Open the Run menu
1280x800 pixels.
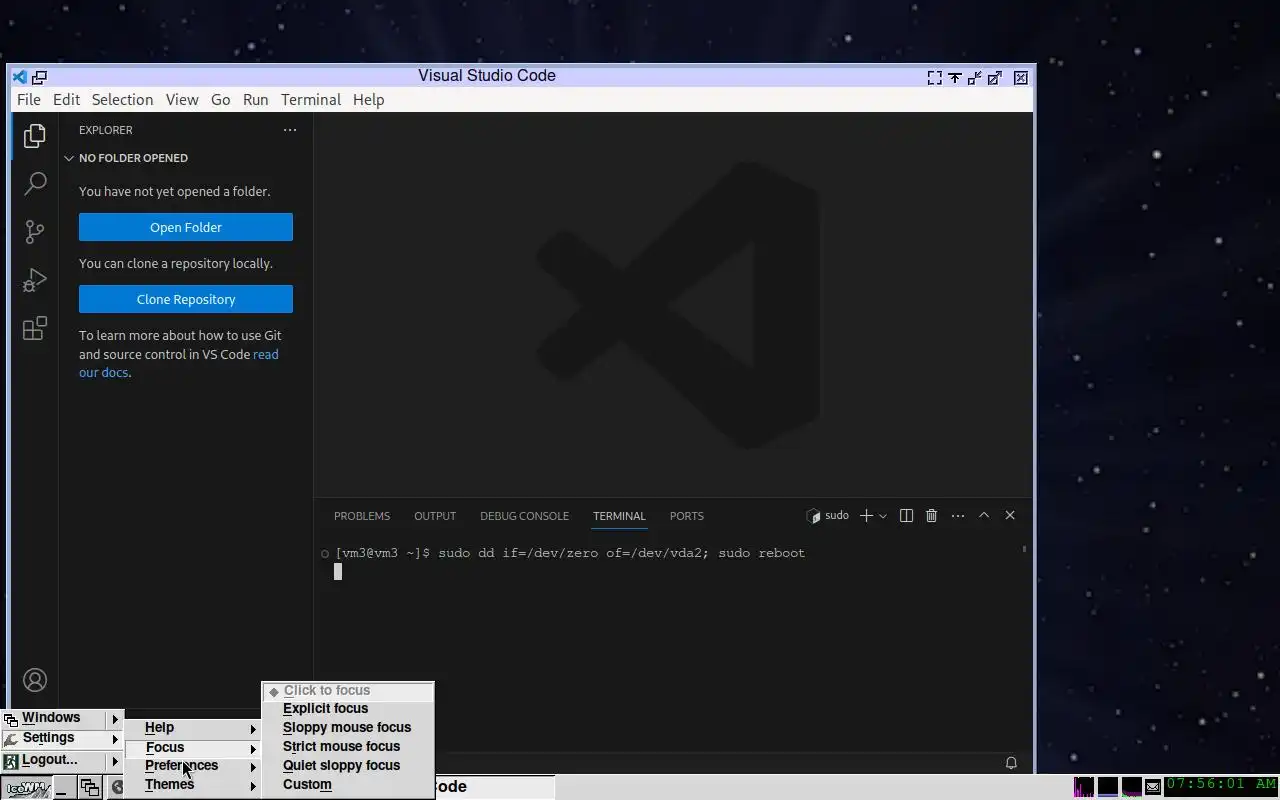coord(256,100)
